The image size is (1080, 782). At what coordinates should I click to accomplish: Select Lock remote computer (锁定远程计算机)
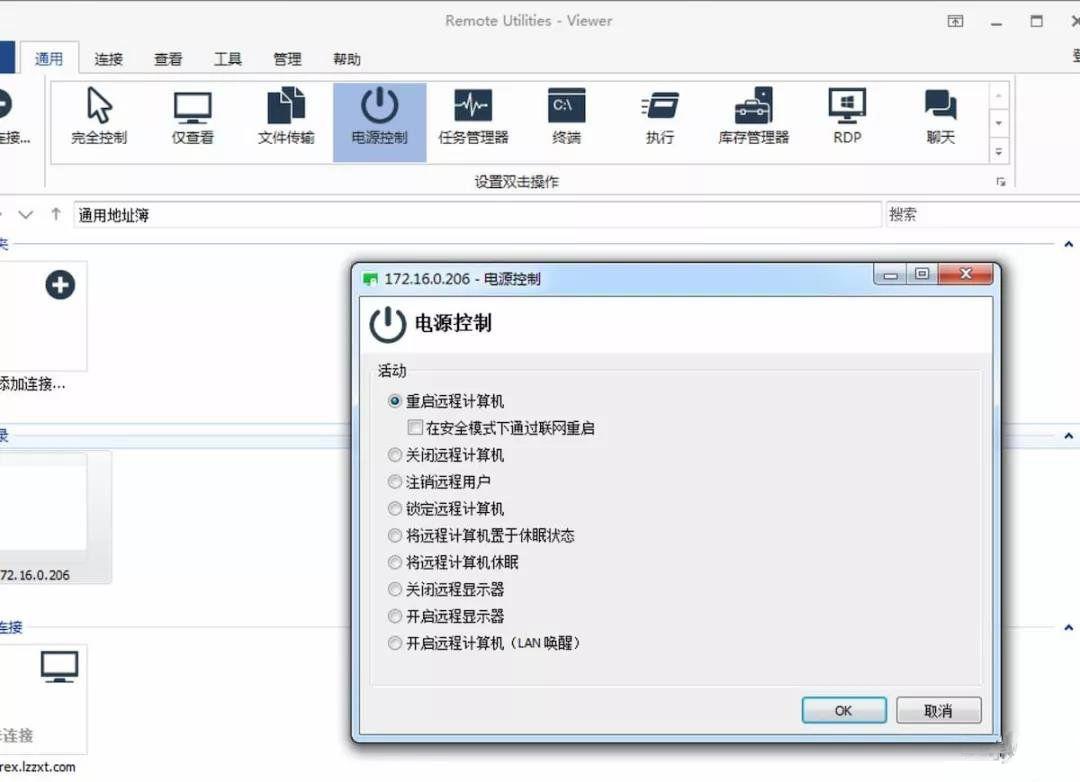[395, 508]
